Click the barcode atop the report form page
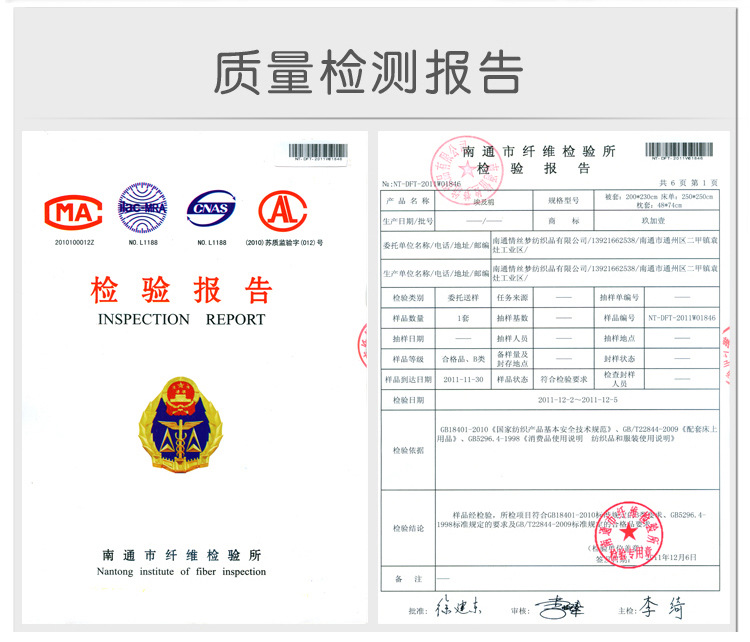This screenshot has height=642, width=750. pos(679,151)
